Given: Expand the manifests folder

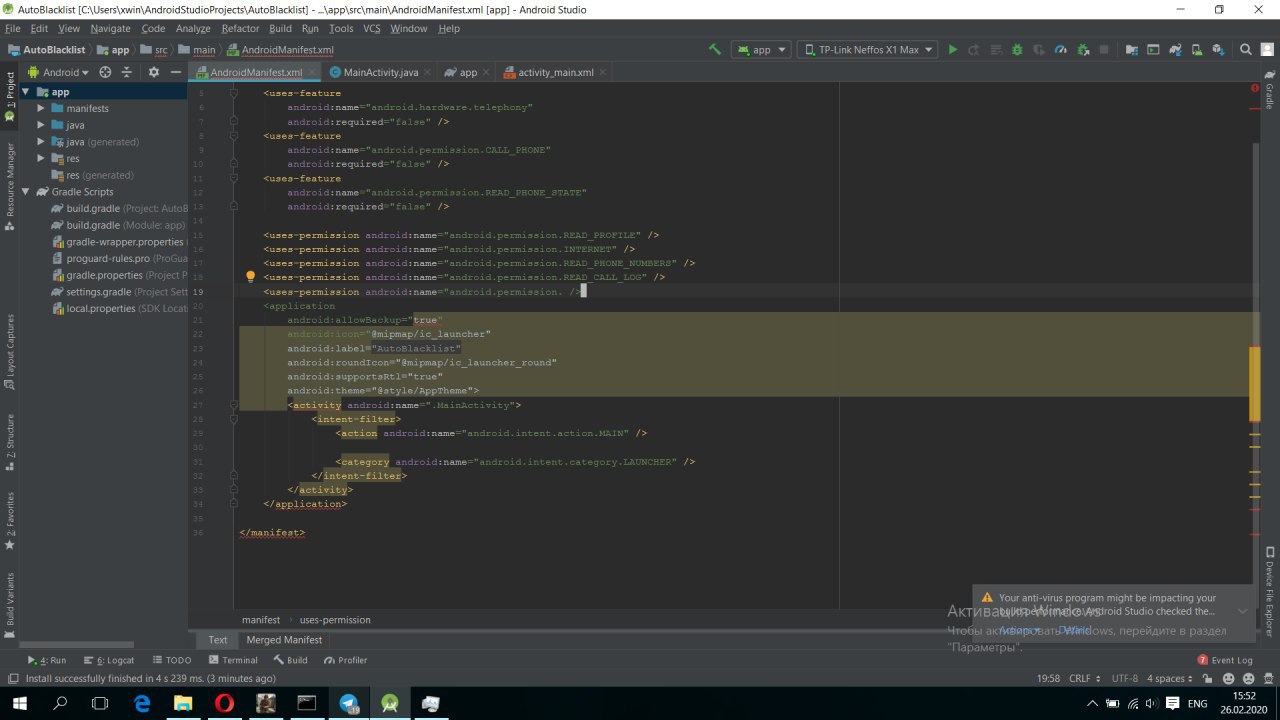Looking at the screenshot, I should (x=42, y=108).
